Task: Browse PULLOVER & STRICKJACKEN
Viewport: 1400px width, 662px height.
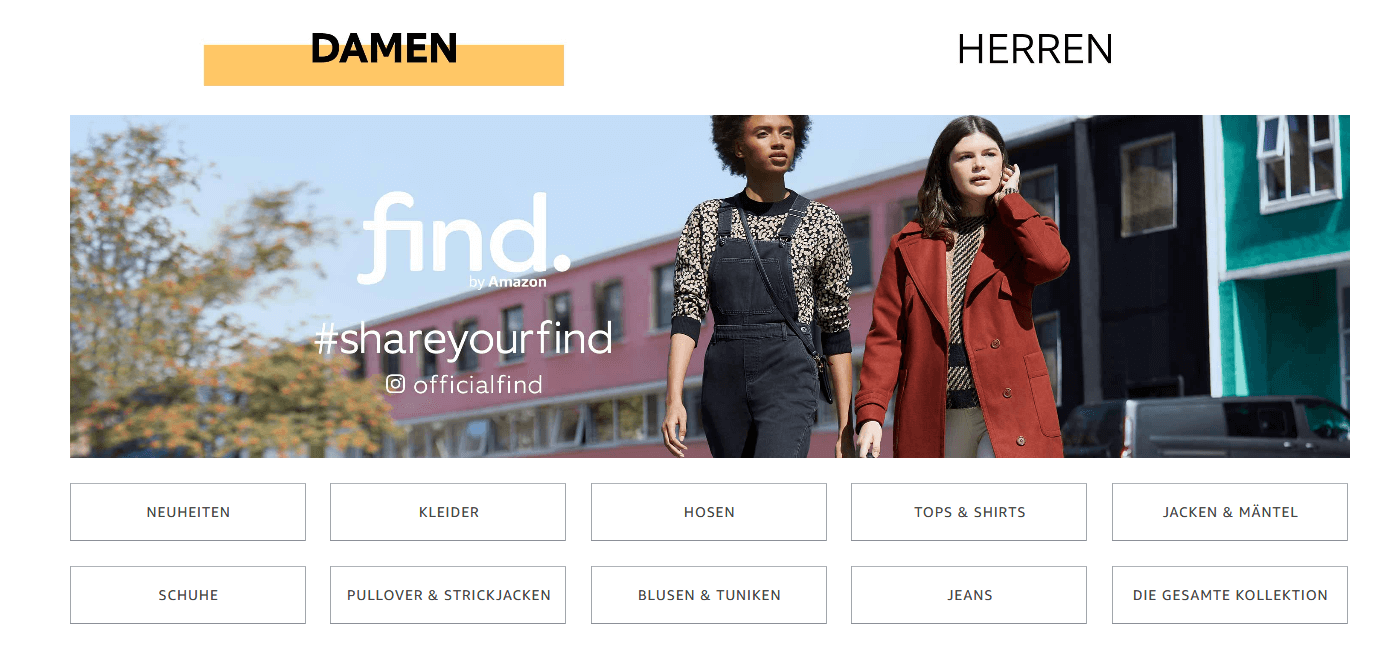Action: tap(448, 595)
